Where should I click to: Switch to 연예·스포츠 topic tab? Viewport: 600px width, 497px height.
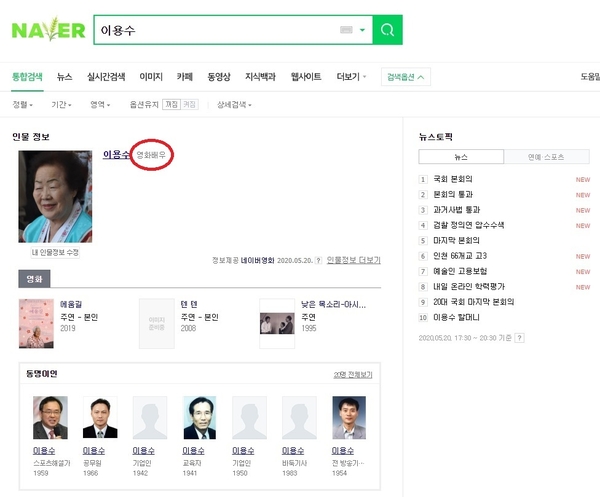click(x=546, y=157)
